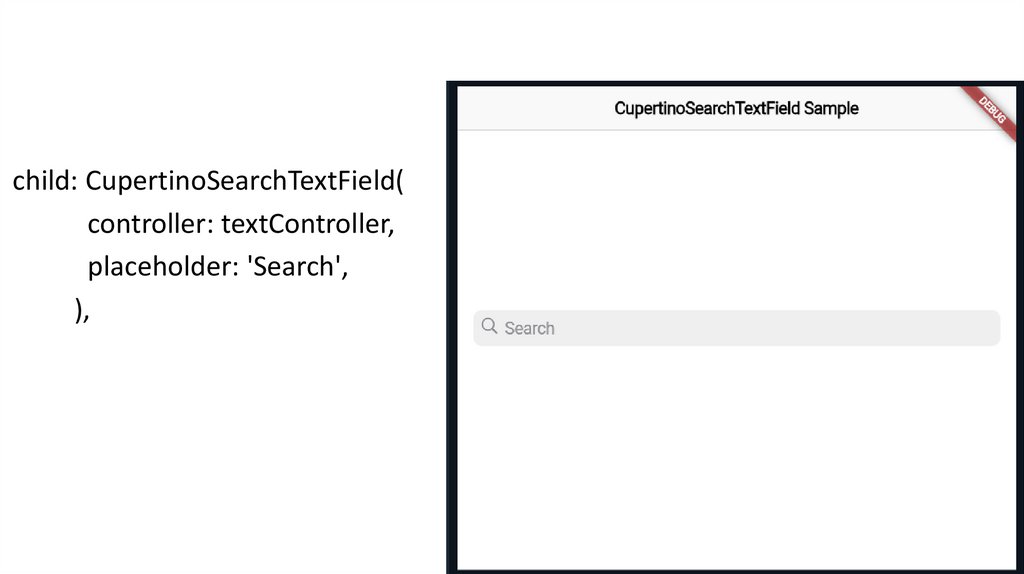Click the empty right end of search field
Viewport: 1024px width, 574px height.
coord(950,328)
